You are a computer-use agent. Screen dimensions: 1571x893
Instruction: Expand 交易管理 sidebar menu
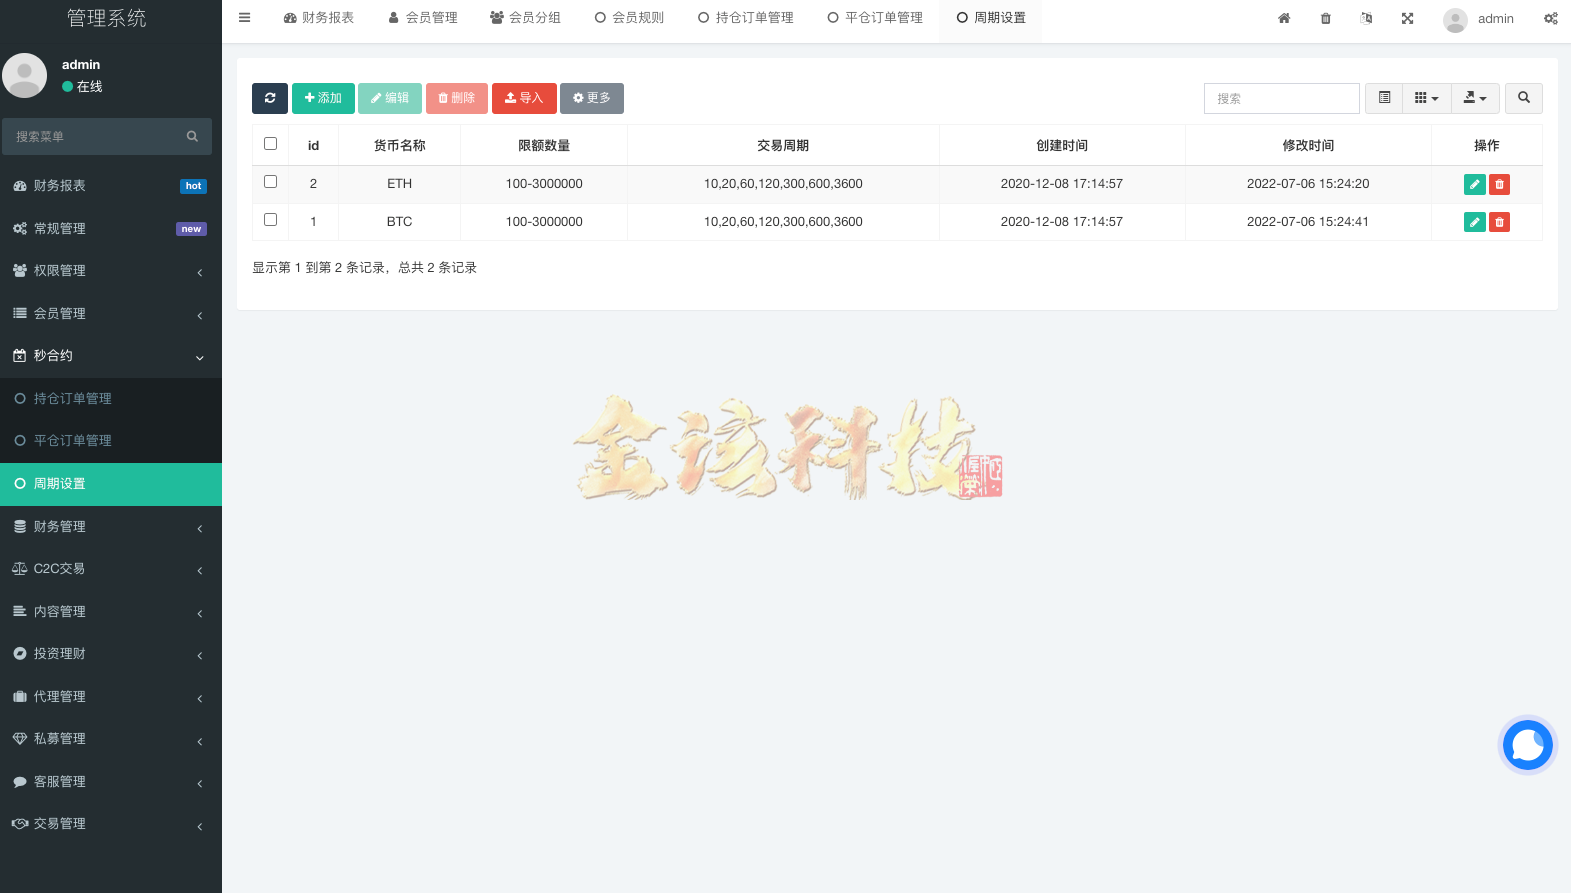(111, 824)
